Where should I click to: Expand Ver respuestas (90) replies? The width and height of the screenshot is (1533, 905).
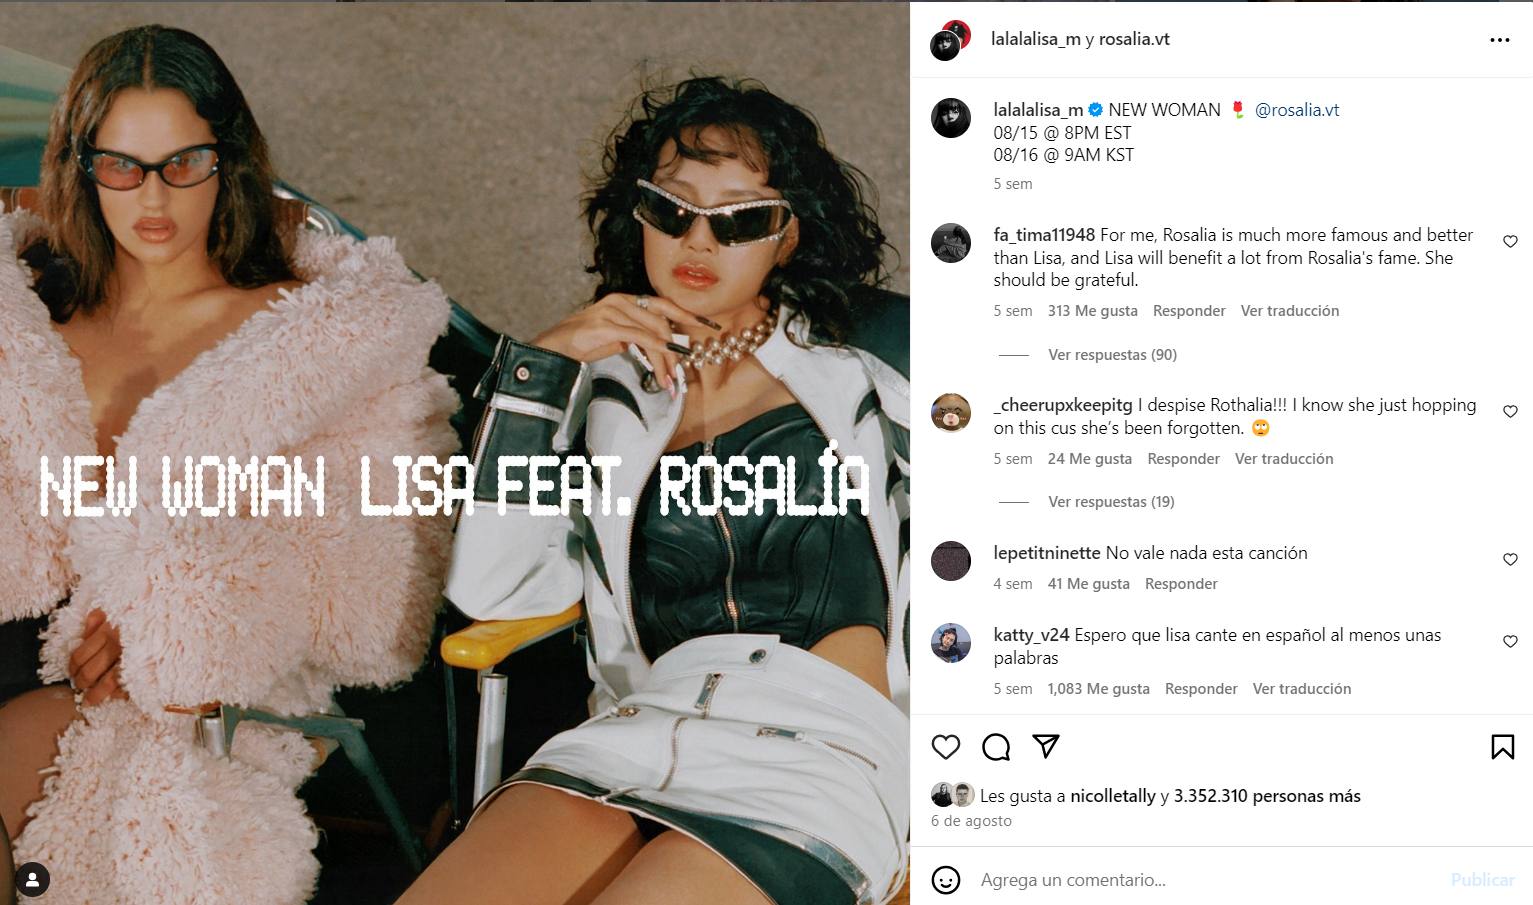[x=1112, y=354]
